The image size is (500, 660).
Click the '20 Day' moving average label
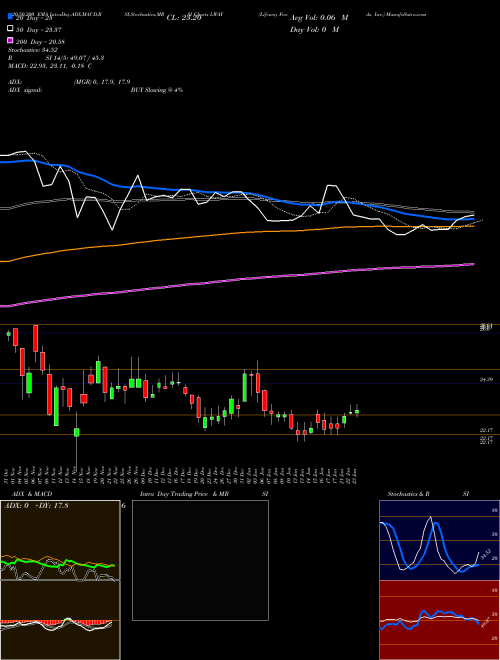click(34, 18)
